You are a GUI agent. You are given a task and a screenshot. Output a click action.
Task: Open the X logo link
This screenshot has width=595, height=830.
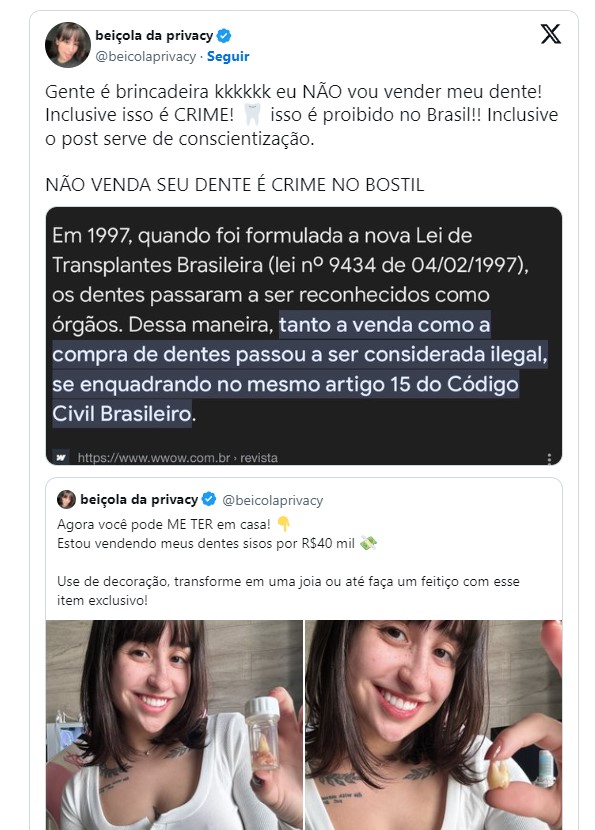(551, 34)
